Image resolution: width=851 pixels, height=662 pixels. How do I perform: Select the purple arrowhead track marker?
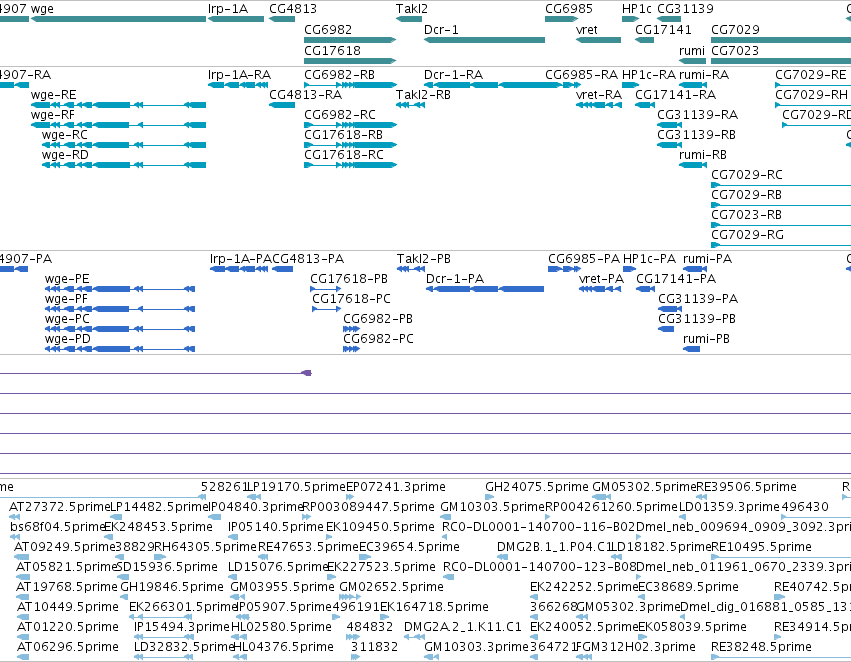(307, 373)
